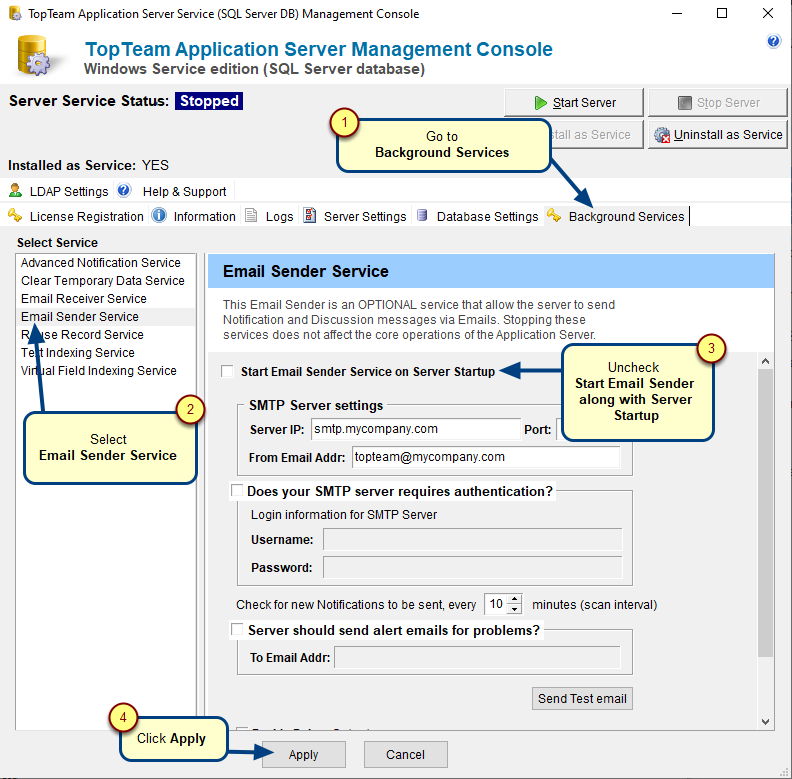
Task: Click the window close X button
Action: (768, 13)
